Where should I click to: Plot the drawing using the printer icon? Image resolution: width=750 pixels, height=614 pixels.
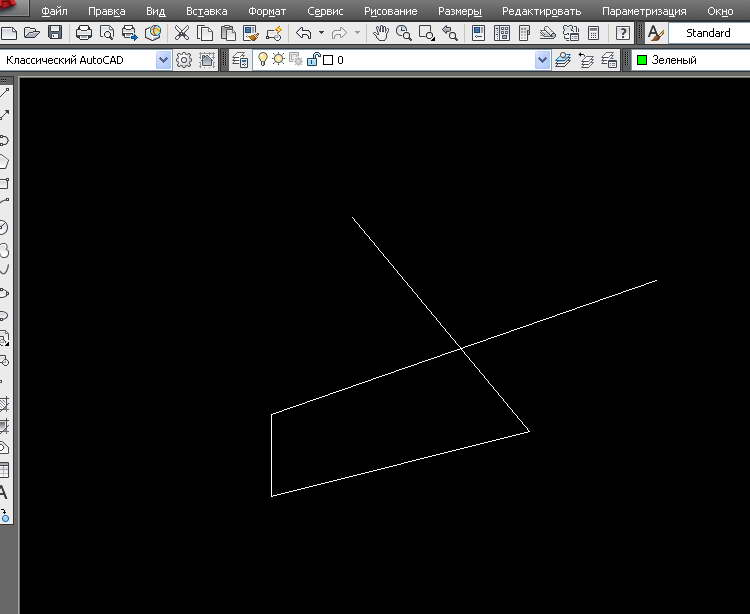tap(84, 33)
